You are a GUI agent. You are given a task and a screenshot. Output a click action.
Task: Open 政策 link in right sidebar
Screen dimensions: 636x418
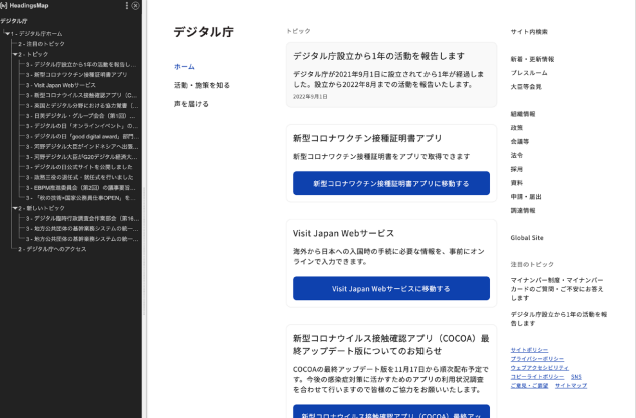pos(517,128)
